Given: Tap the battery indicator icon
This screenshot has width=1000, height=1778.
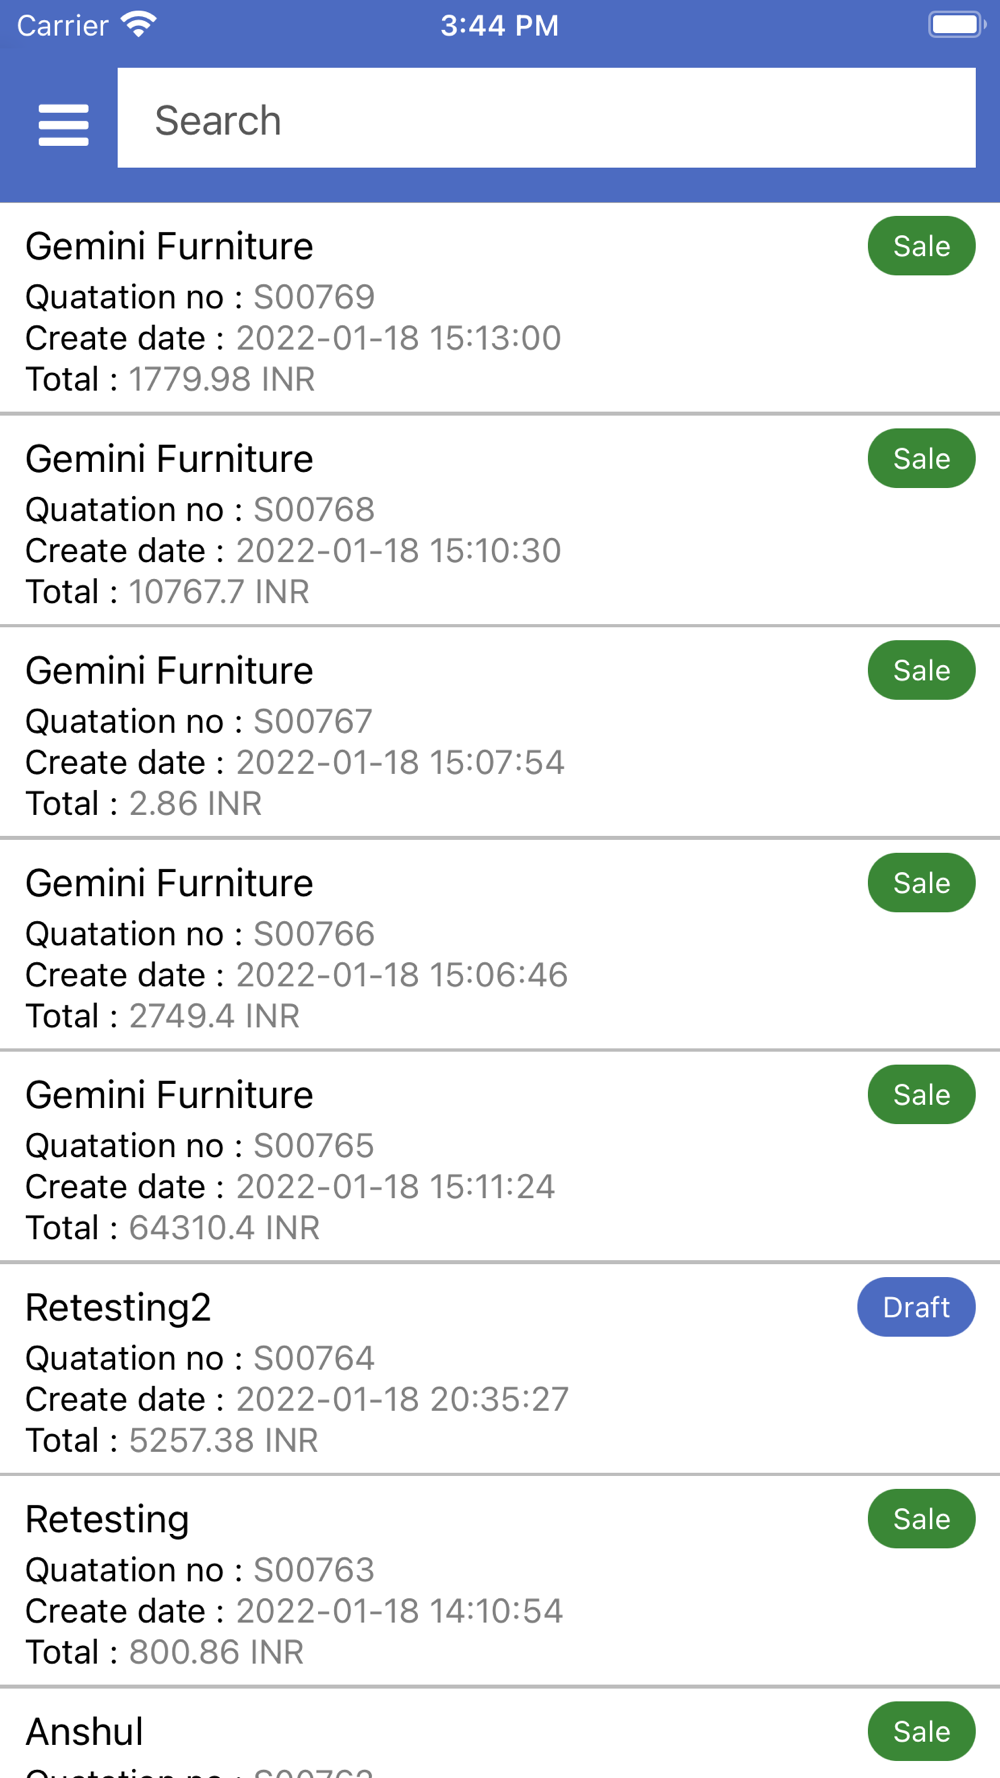Looking at the screenshot, I should coord(956,25).
